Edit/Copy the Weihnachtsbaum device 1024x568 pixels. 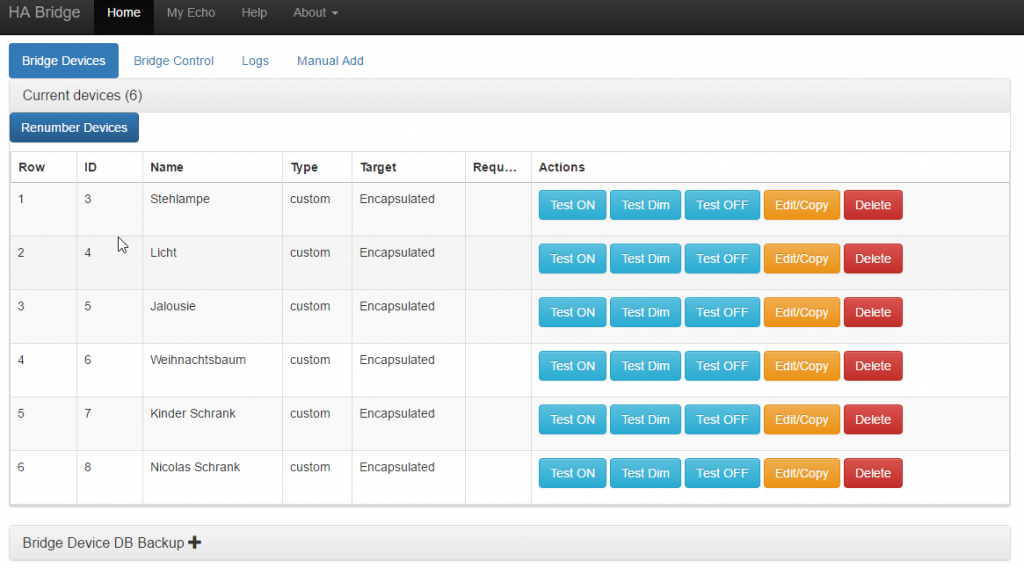point(801,366)
